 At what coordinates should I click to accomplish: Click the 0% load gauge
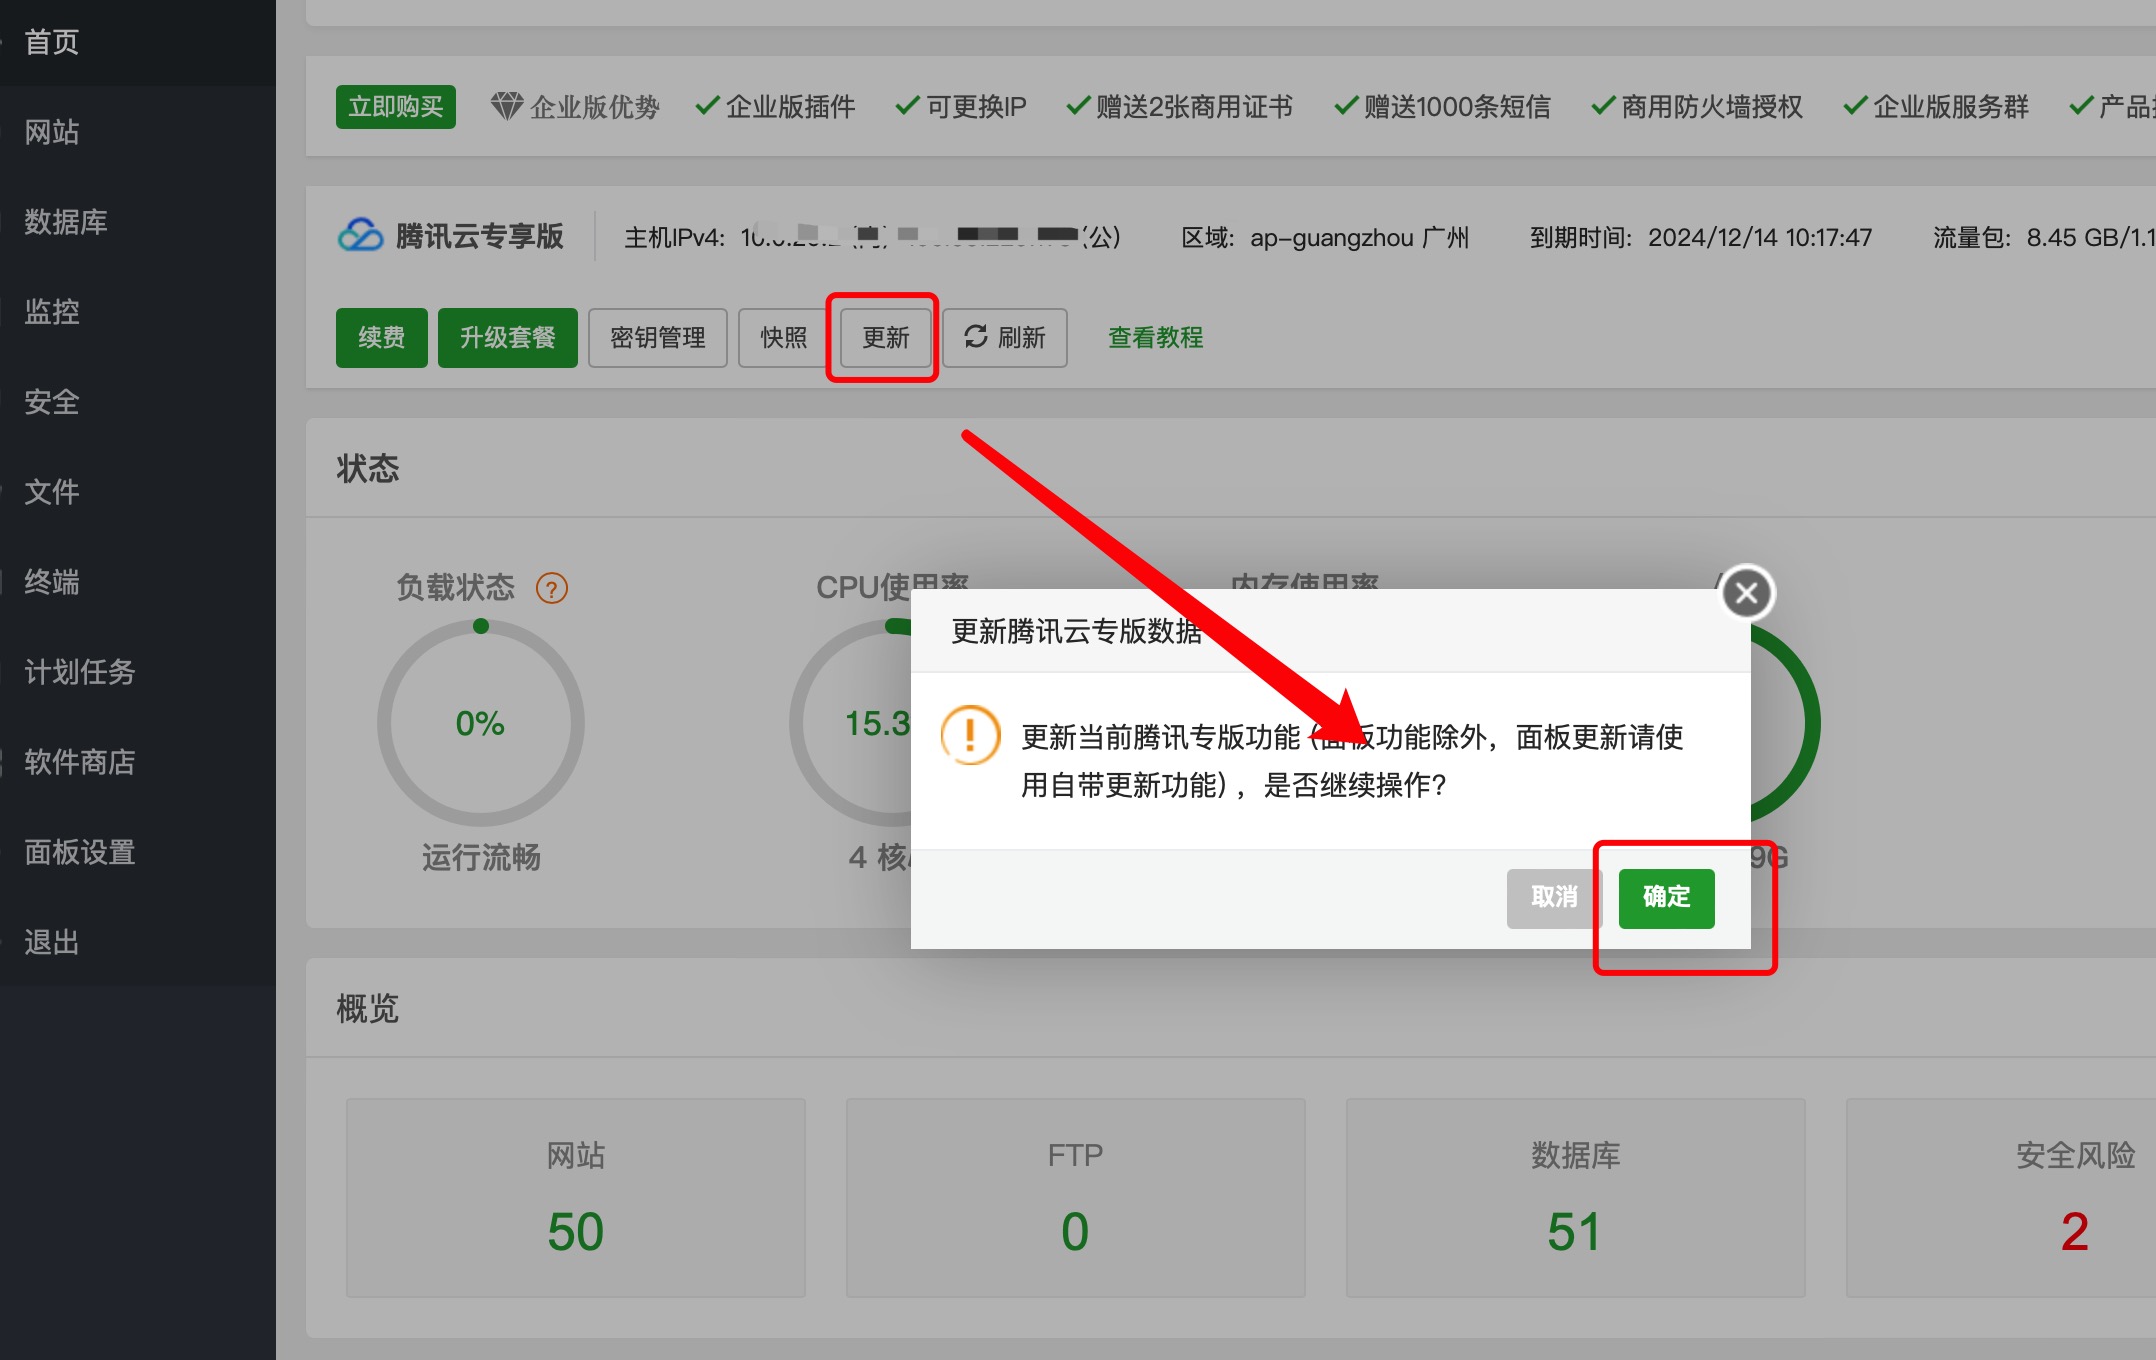coord(481,723)
